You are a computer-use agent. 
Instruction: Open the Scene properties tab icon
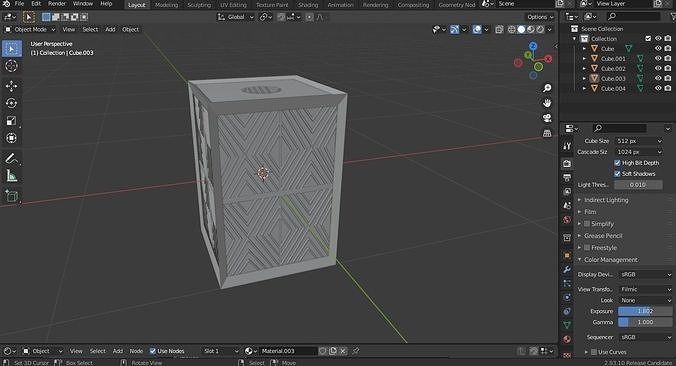[567, 206]
